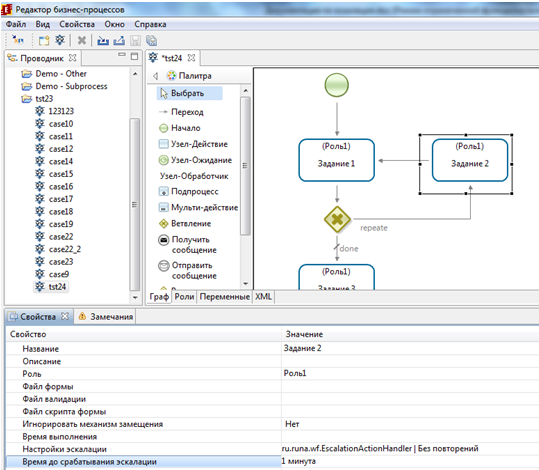
Task: Select the case14 process
Action: [54, 161]
